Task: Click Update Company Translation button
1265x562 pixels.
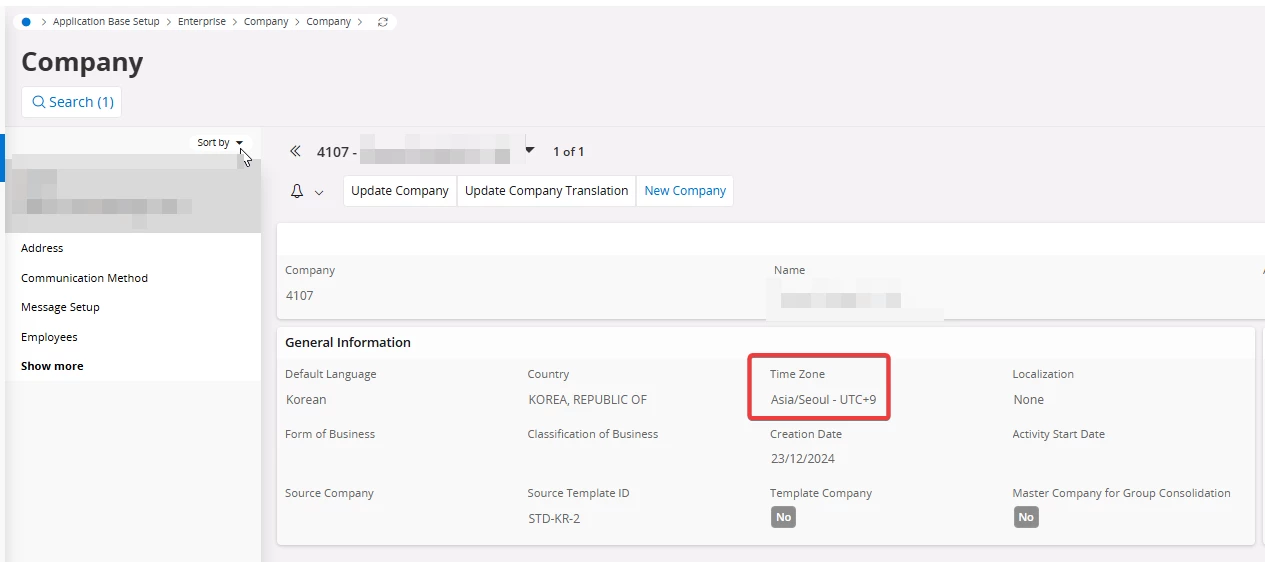Action: pos(546,191)
